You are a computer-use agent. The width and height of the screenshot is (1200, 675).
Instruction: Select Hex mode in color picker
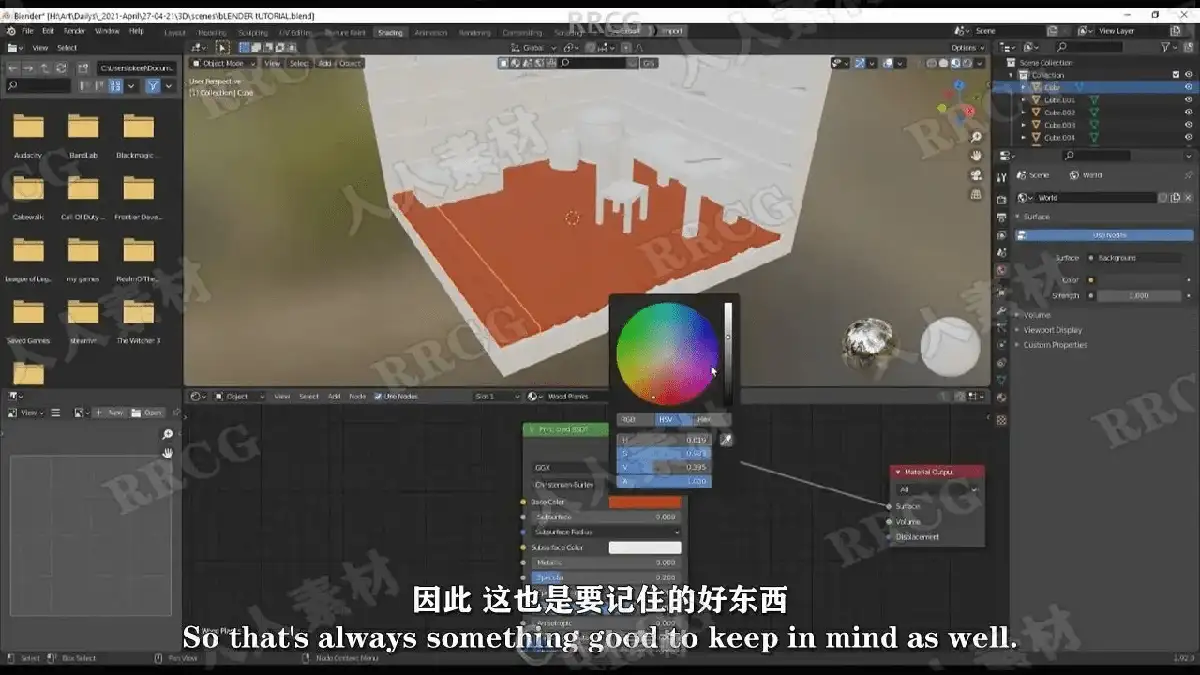(x=712, y=420)
